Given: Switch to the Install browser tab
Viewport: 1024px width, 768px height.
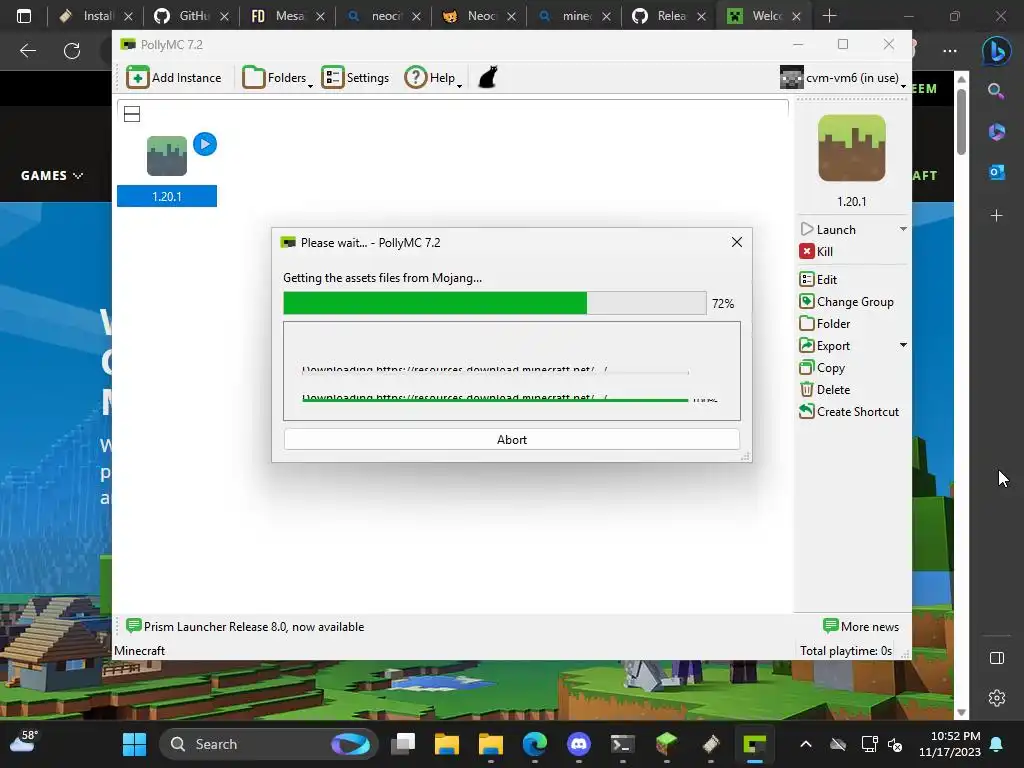Looking at the screenshot, I should point(95,16).
